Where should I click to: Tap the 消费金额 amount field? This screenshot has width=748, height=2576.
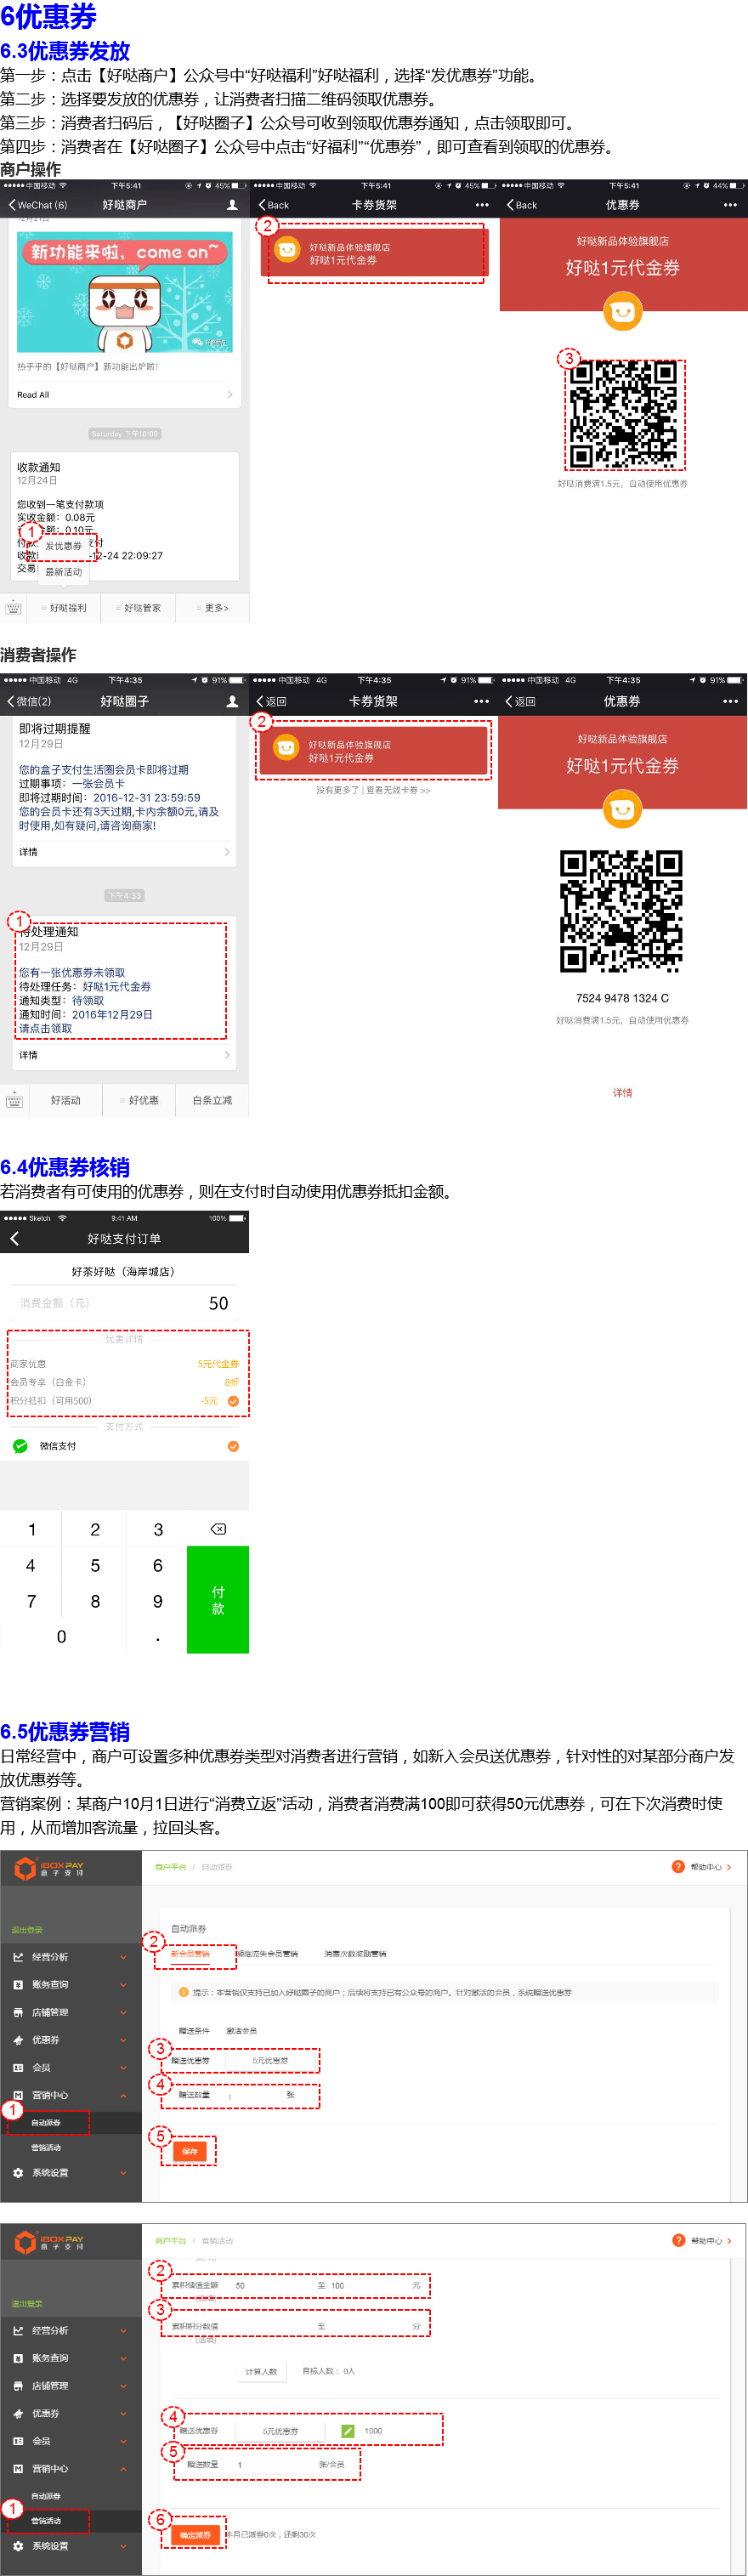click(x=124, y=1303)
